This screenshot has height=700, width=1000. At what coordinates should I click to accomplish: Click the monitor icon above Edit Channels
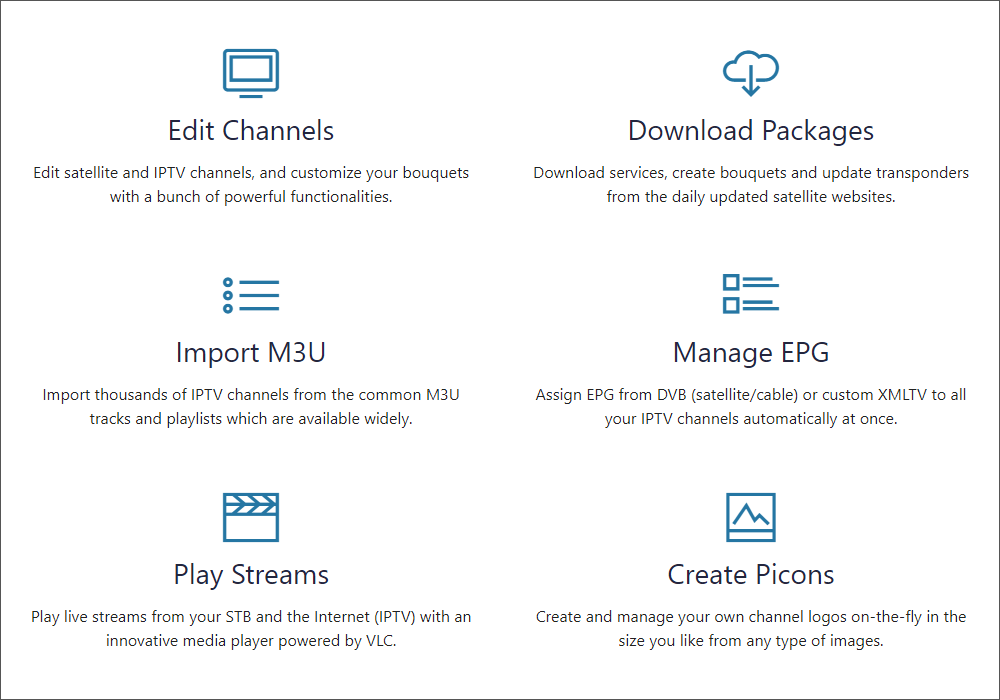pos(251,73)
